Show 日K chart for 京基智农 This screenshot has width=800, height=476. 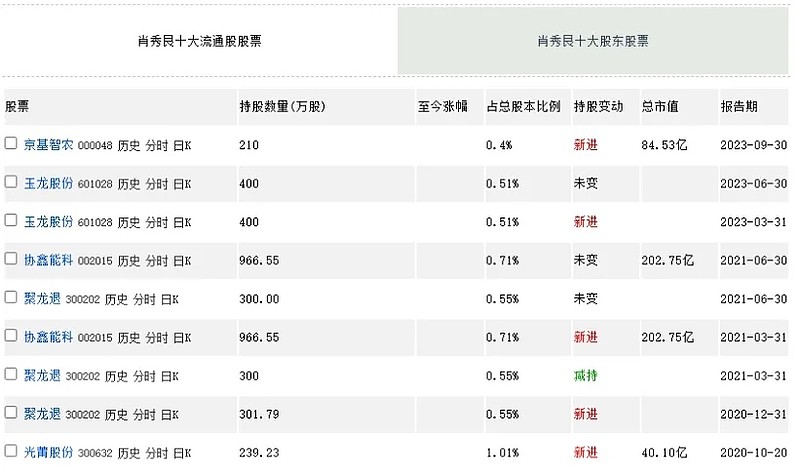182,145
